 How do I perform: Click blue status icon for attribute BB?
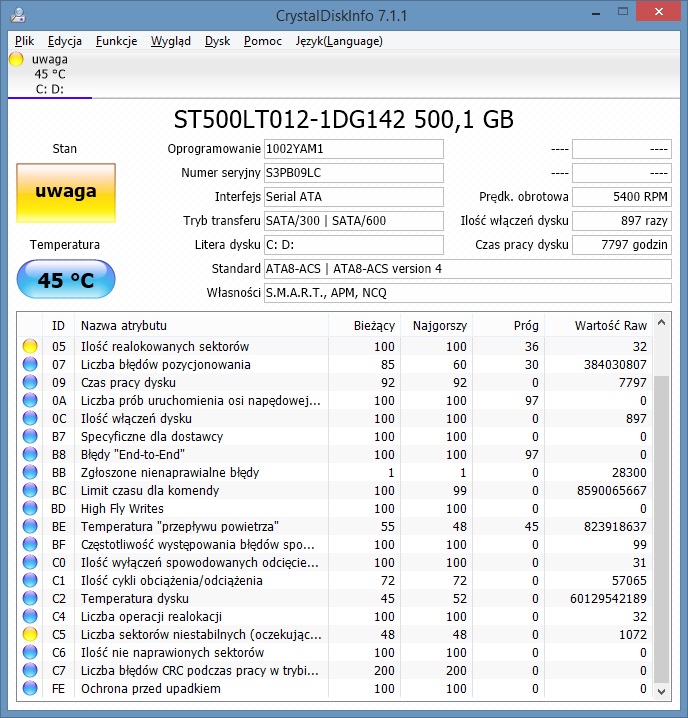[30, 472]
